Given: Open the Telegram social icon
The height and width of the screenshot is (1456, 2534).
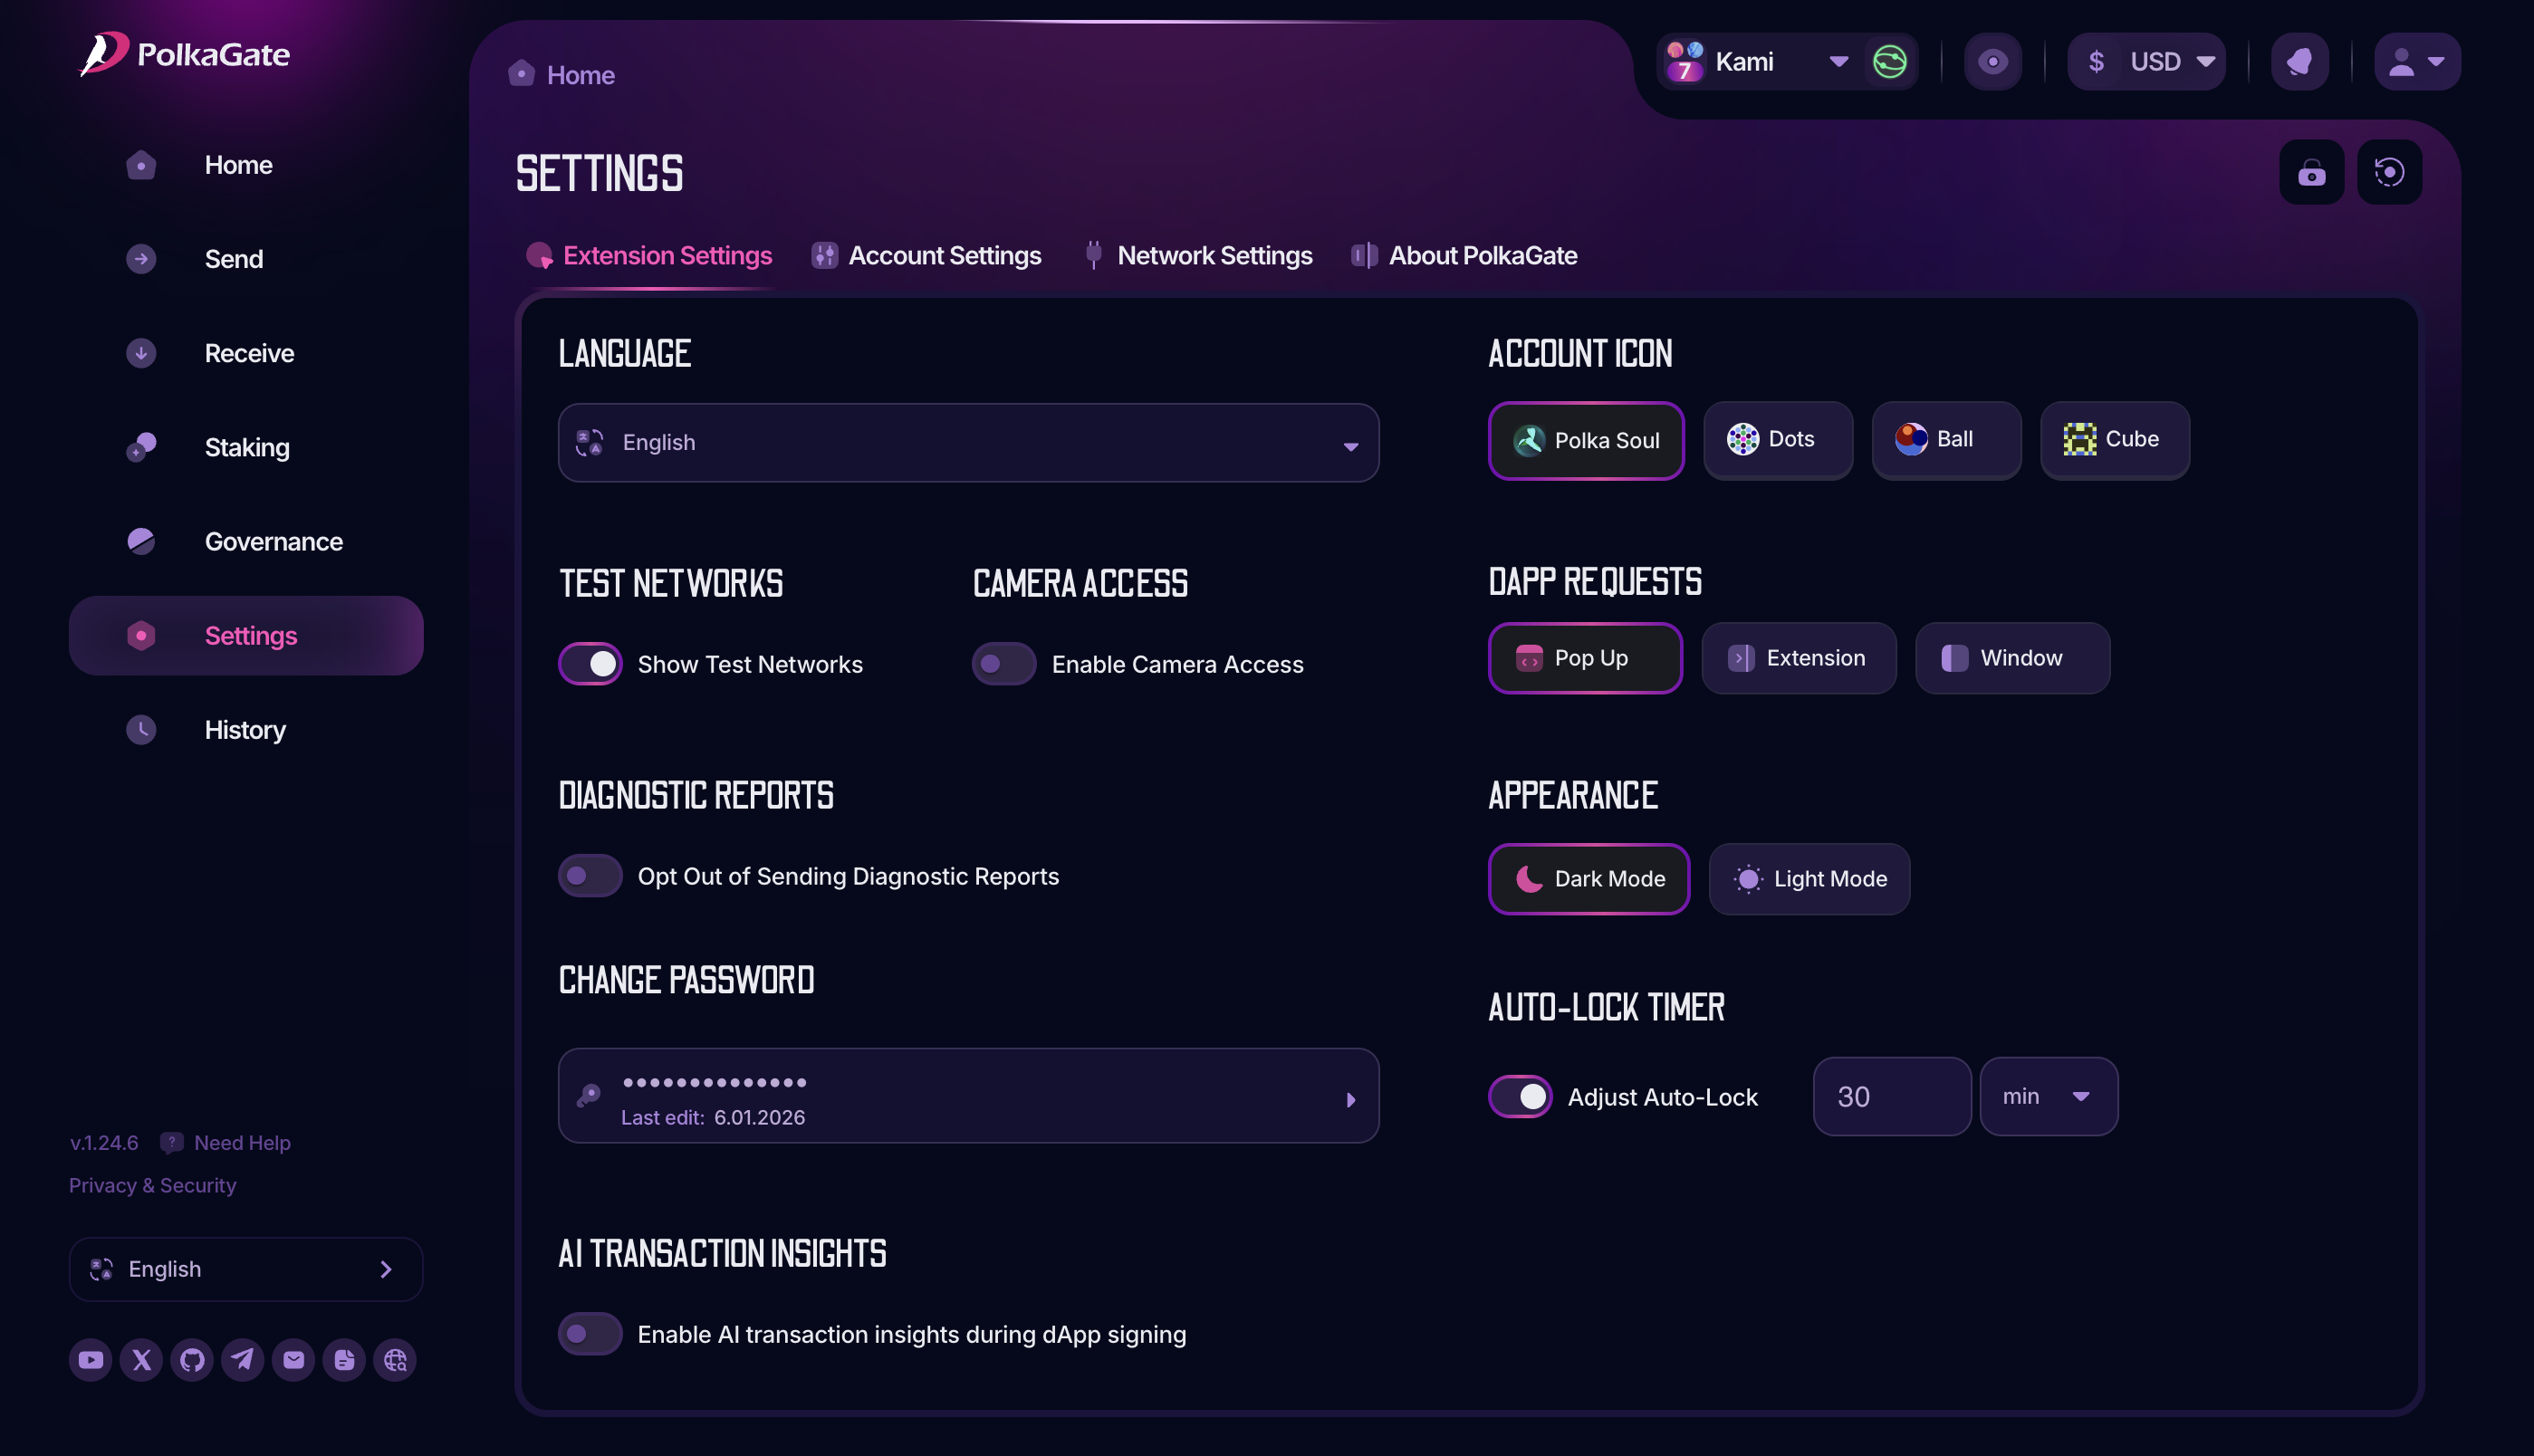Looking at the screenshot, I should pos(243,1360).
